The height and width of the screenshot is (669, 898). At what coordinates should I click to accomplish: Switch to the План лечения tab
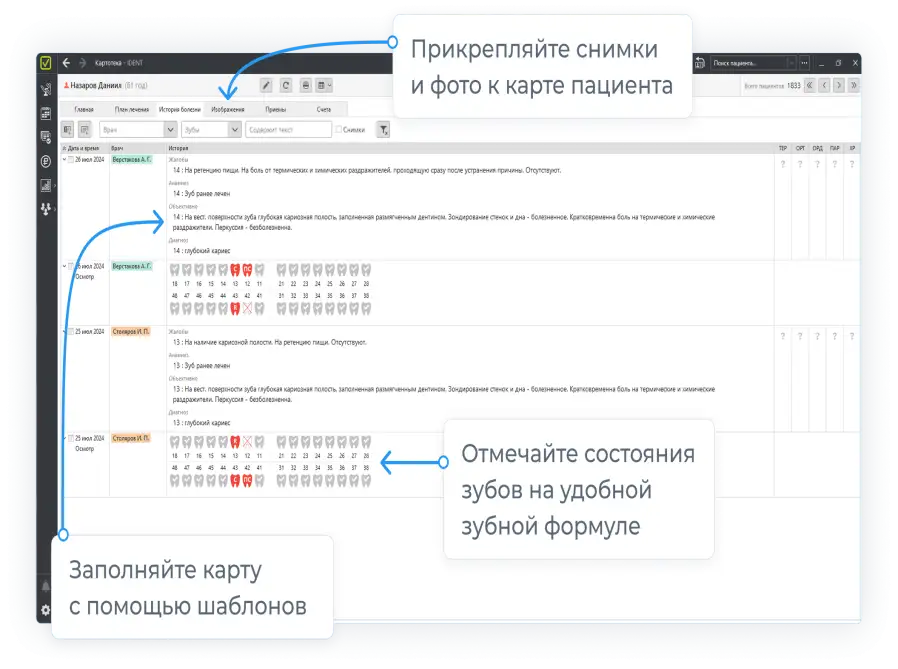[131, 109]
